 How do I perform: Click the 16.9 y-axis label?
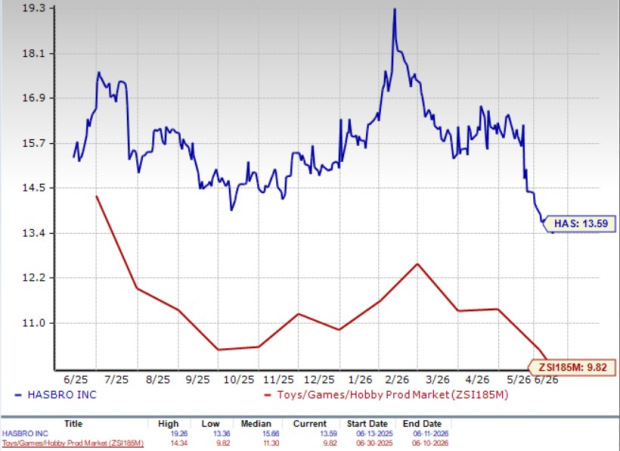coord(33,98)
